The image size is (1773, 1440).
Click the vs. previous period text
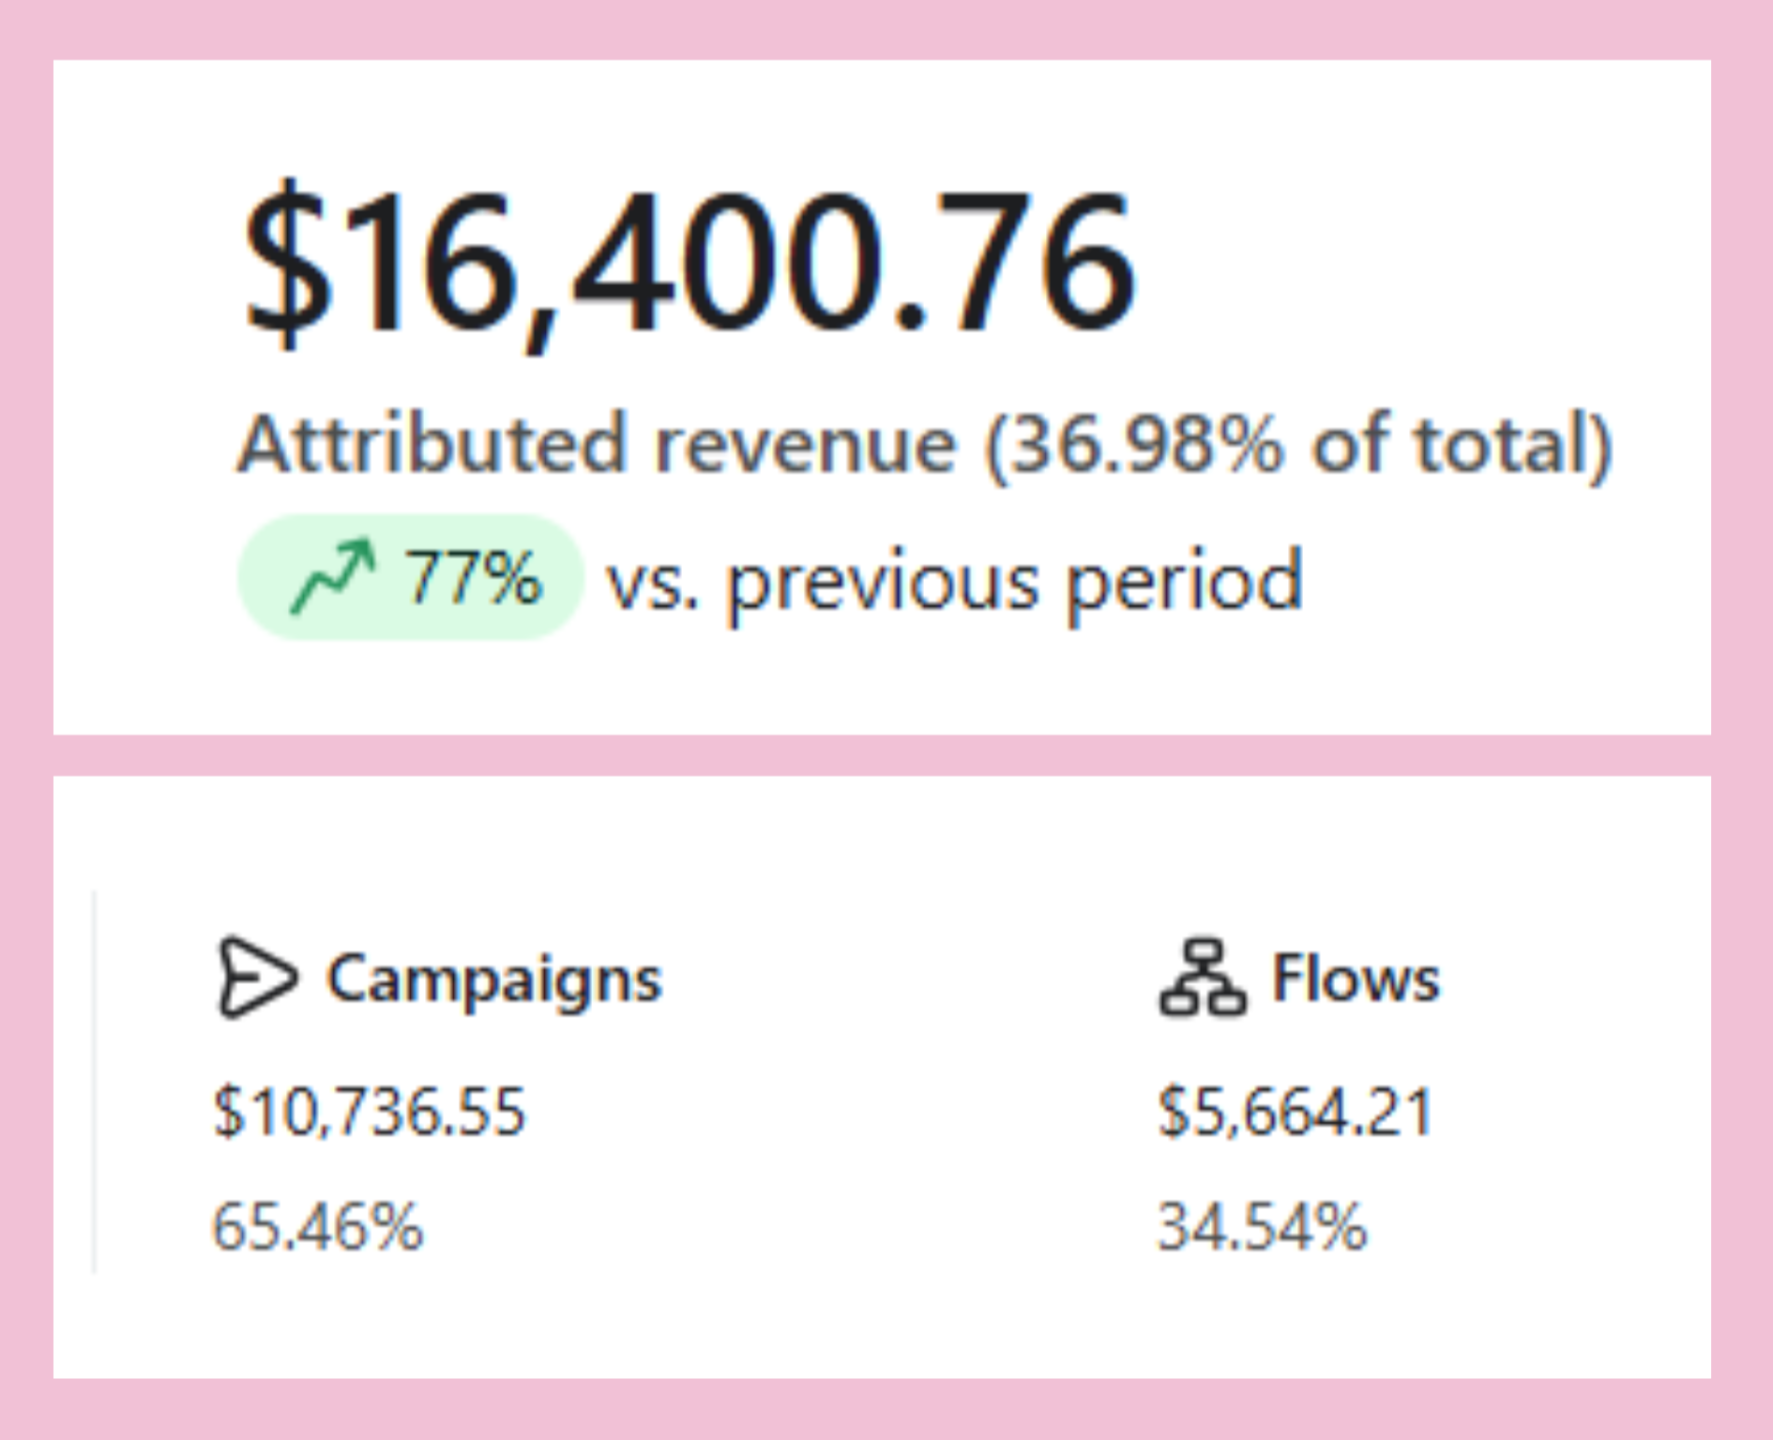point(955,580)
